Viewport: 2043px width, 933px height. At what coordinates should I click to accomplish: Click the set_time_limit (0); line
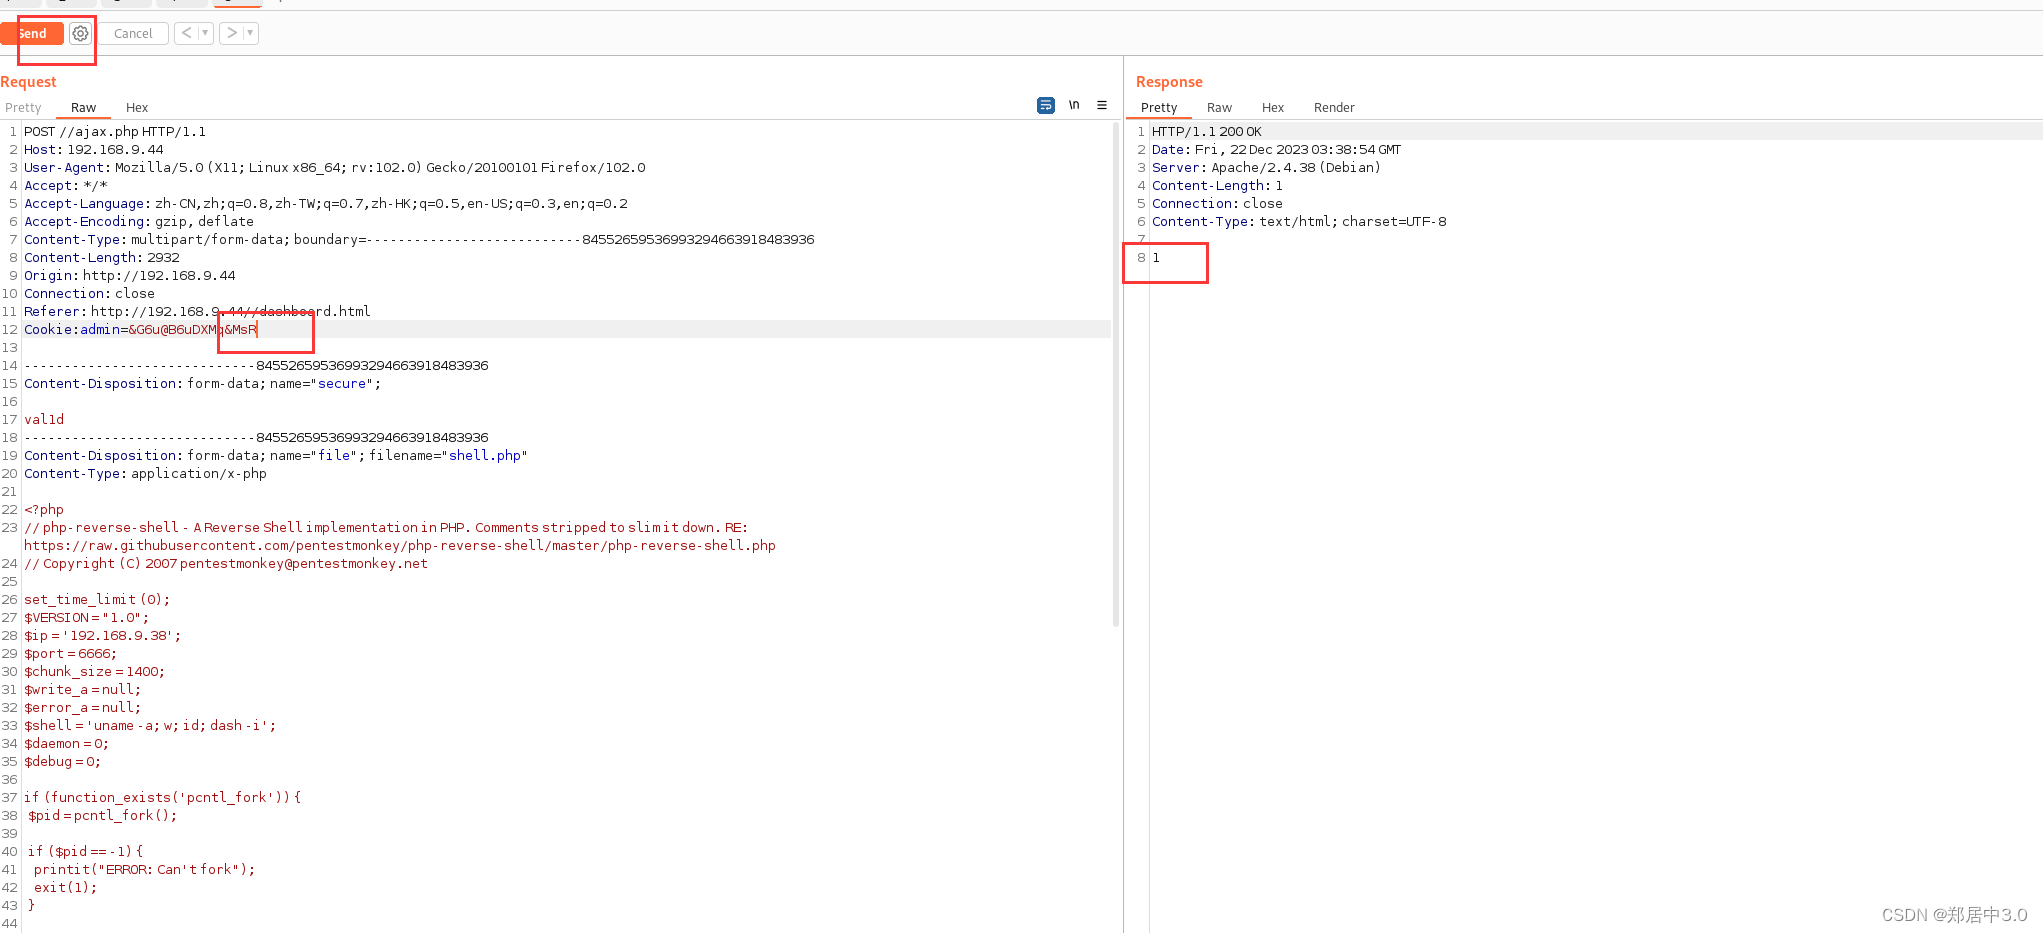pos(97,599)
